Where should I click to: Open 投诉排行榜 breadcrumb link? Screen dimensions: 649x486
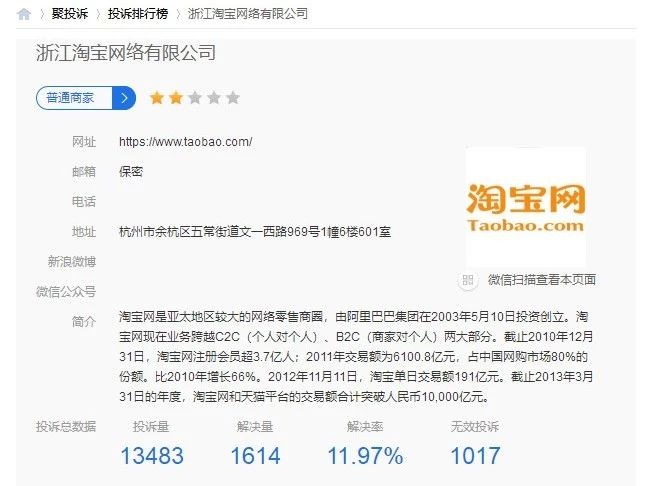click(138, 14)
